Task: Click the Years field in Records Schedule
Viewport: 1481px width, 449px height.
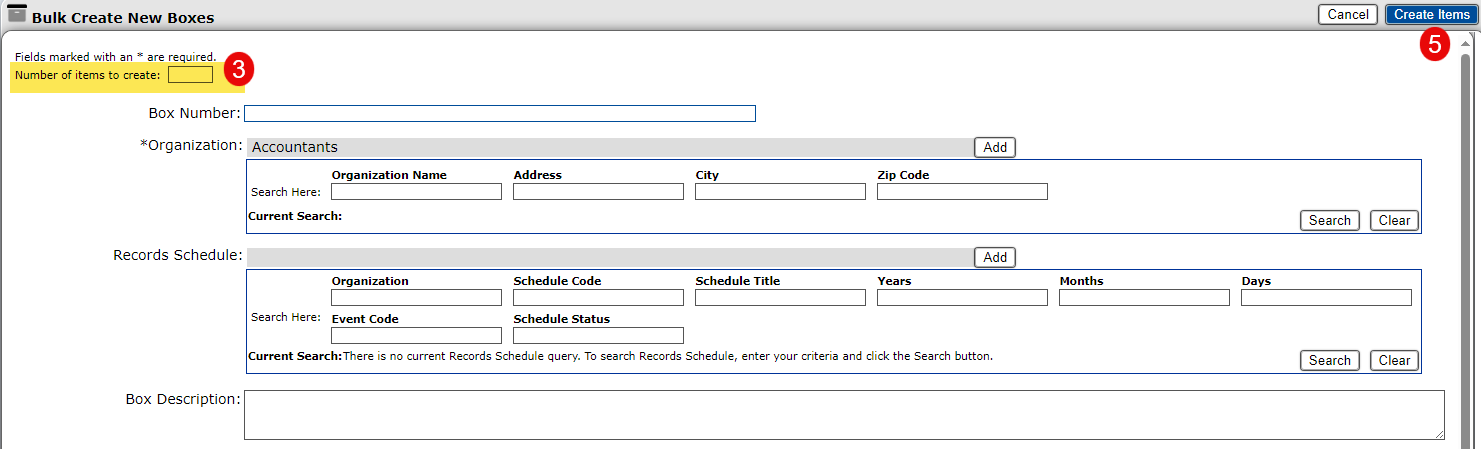Action: [962, 298]
